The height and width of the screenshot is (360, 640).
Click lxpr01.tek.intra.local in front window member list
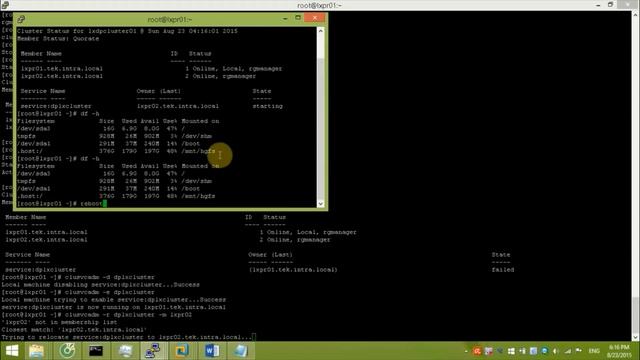(62, 69)
